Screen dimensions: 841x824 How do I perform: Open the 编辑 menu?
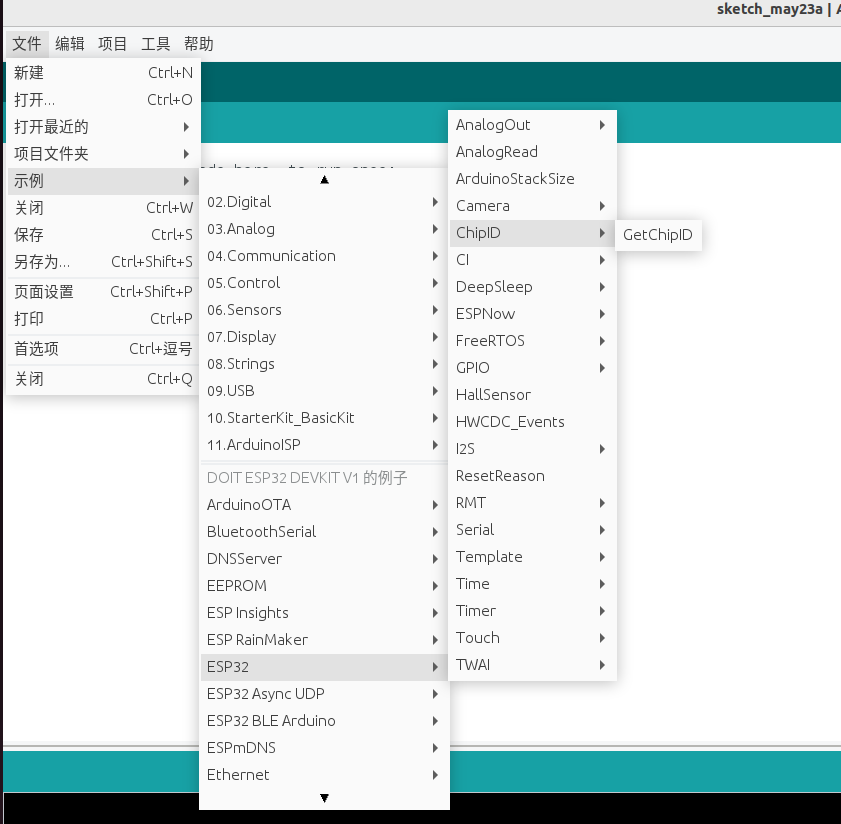coord(68,43)
